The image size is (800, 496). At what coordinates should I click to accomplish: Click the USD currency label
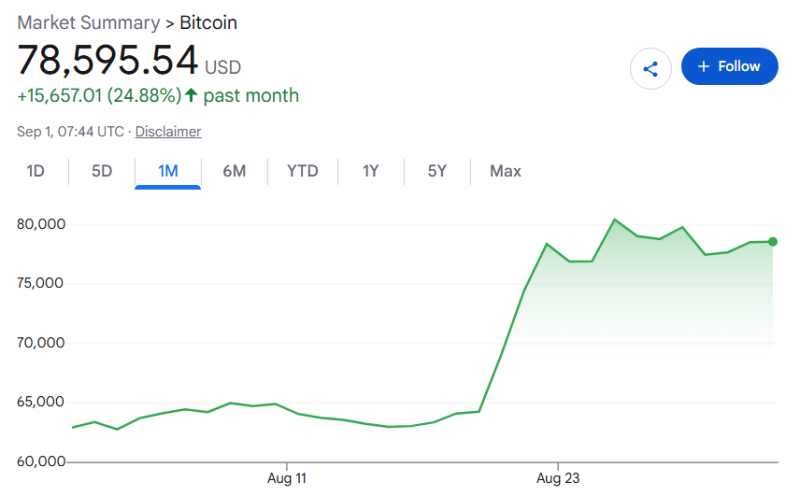223,67
